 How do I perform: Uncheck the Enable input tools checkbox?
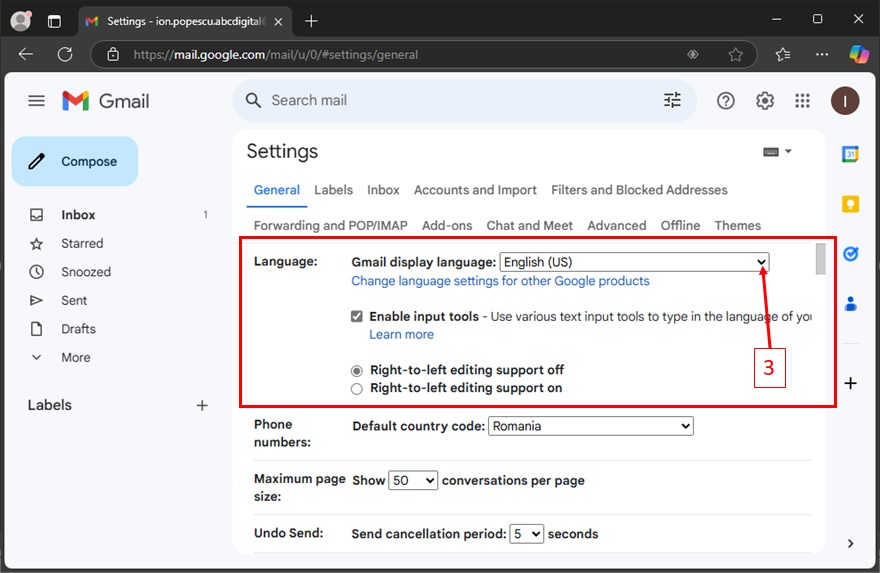pos(357,317)
